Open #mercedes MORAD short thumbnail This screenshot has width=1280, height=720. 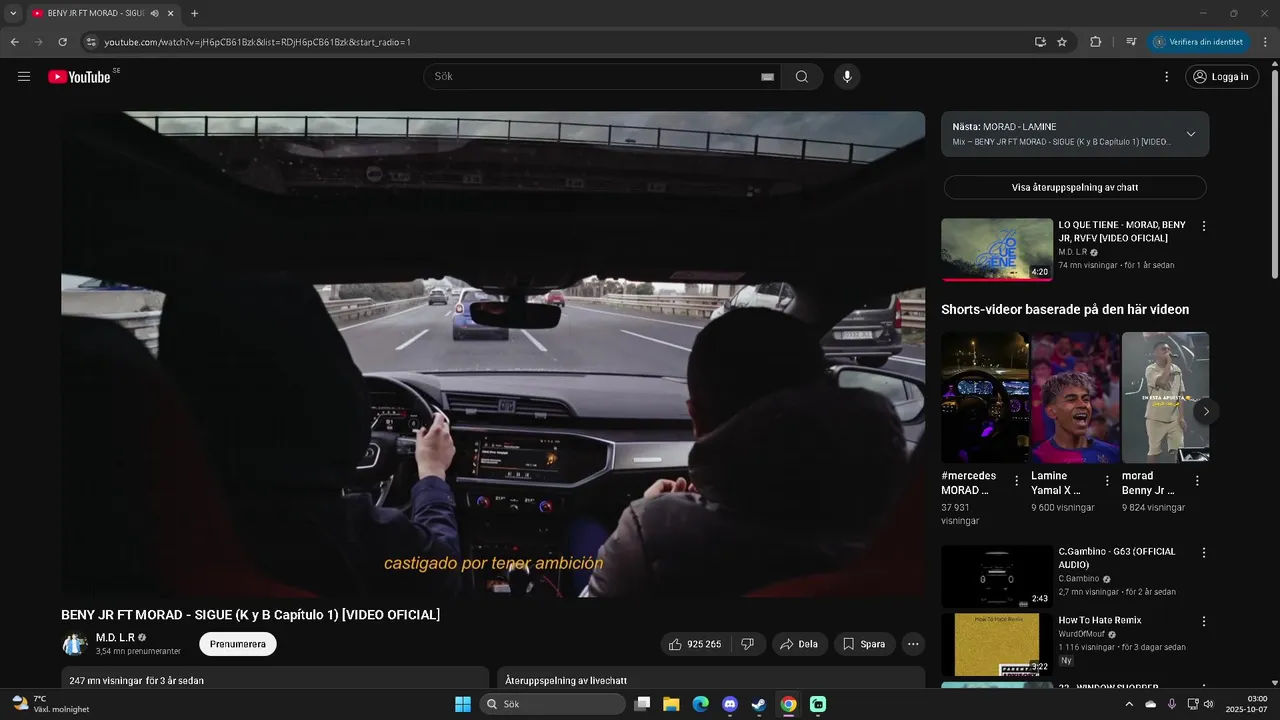click(x=985, y=397)
